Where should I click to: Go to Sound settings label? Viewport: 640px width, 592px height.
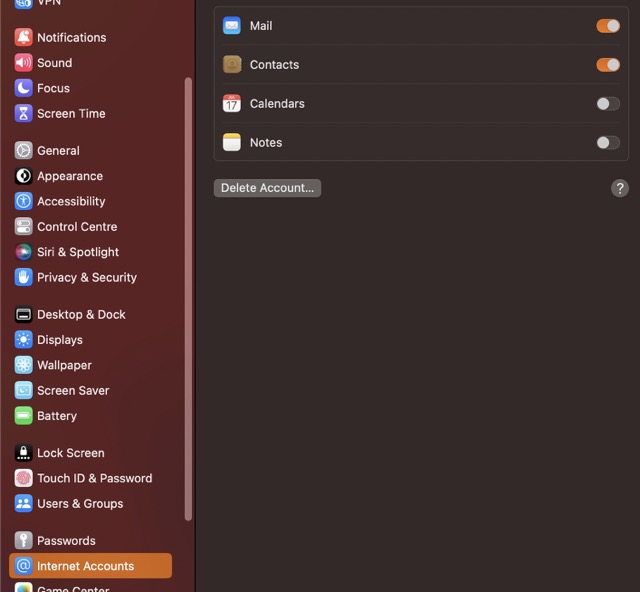[55, 63]
